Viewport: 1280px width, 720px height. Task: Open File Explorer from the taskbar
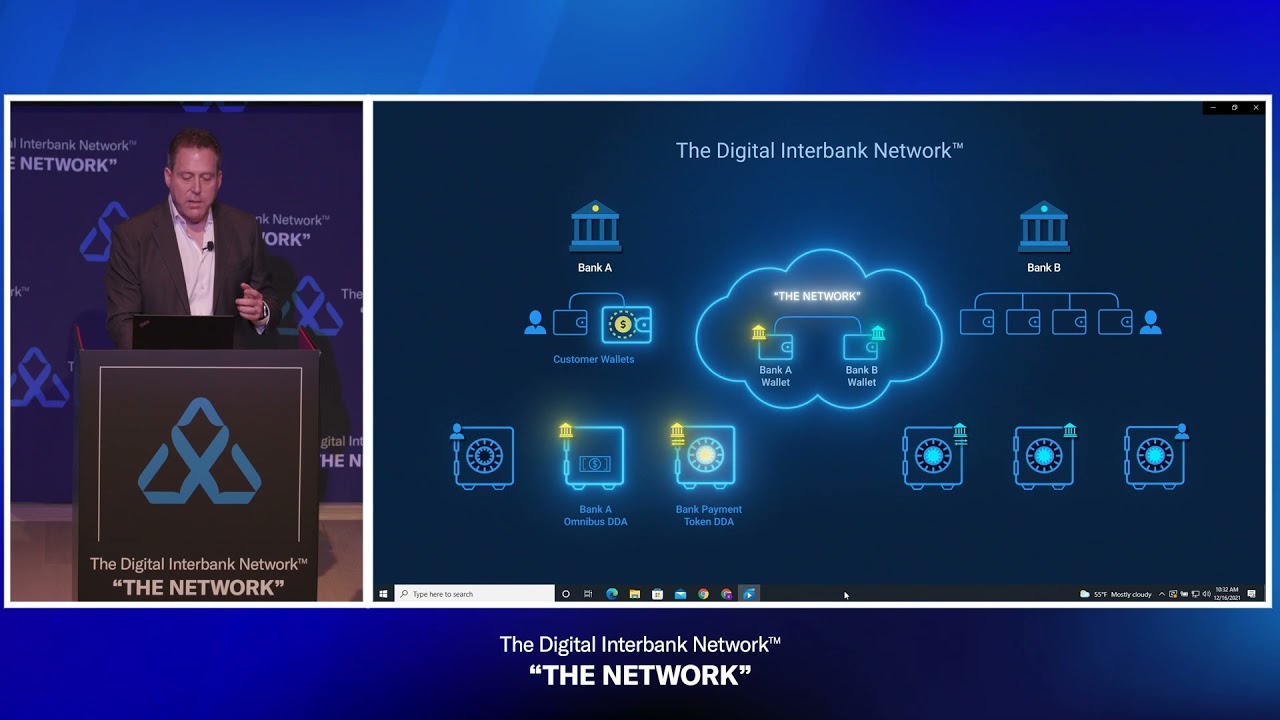click(x=635, y=594)
